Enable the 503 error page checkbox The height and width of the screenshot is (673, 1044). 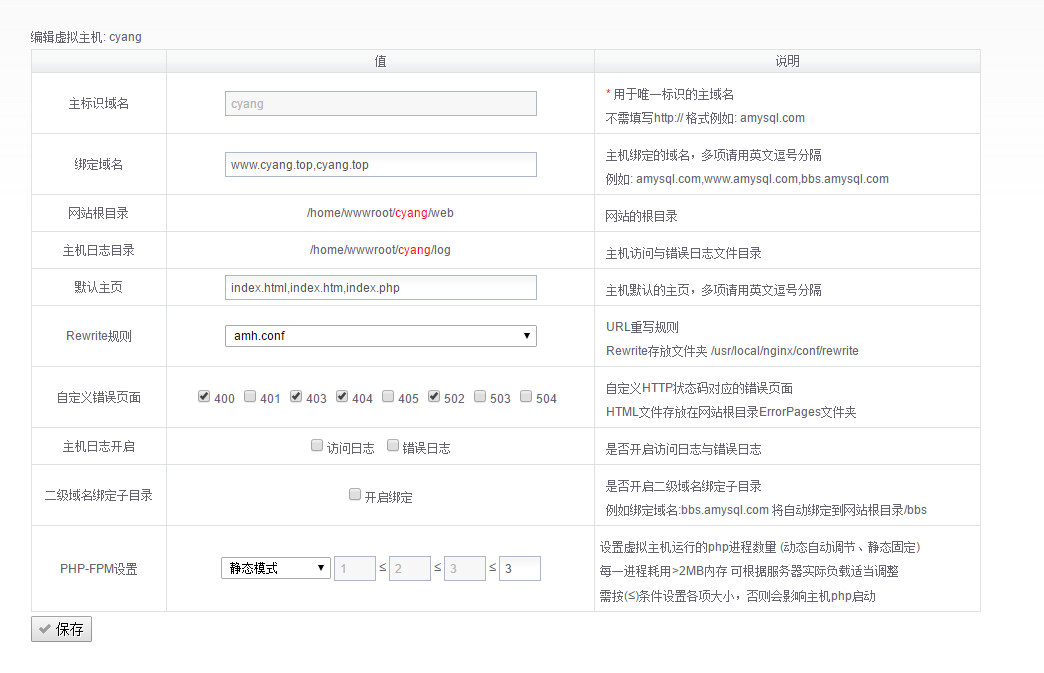coord(479,396)
